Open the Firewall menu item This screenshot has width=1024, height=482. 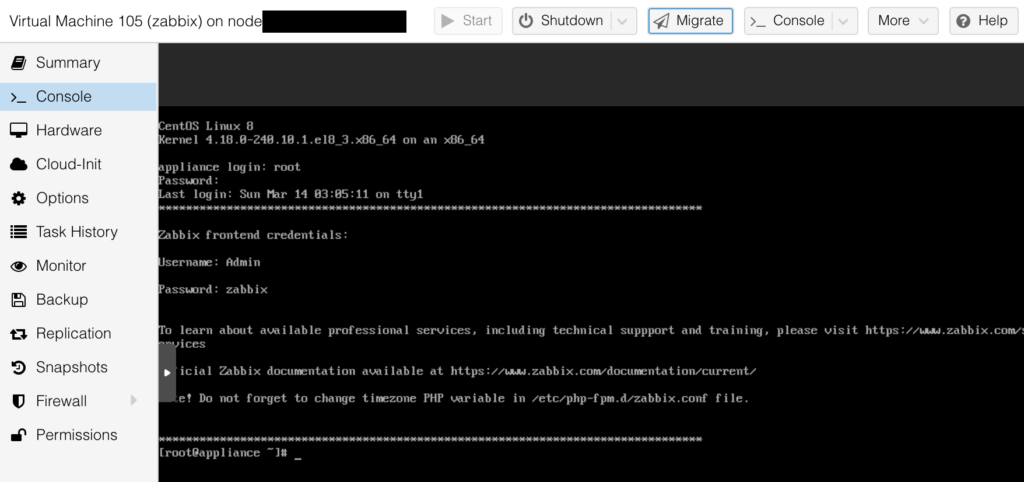pos(62,401)
